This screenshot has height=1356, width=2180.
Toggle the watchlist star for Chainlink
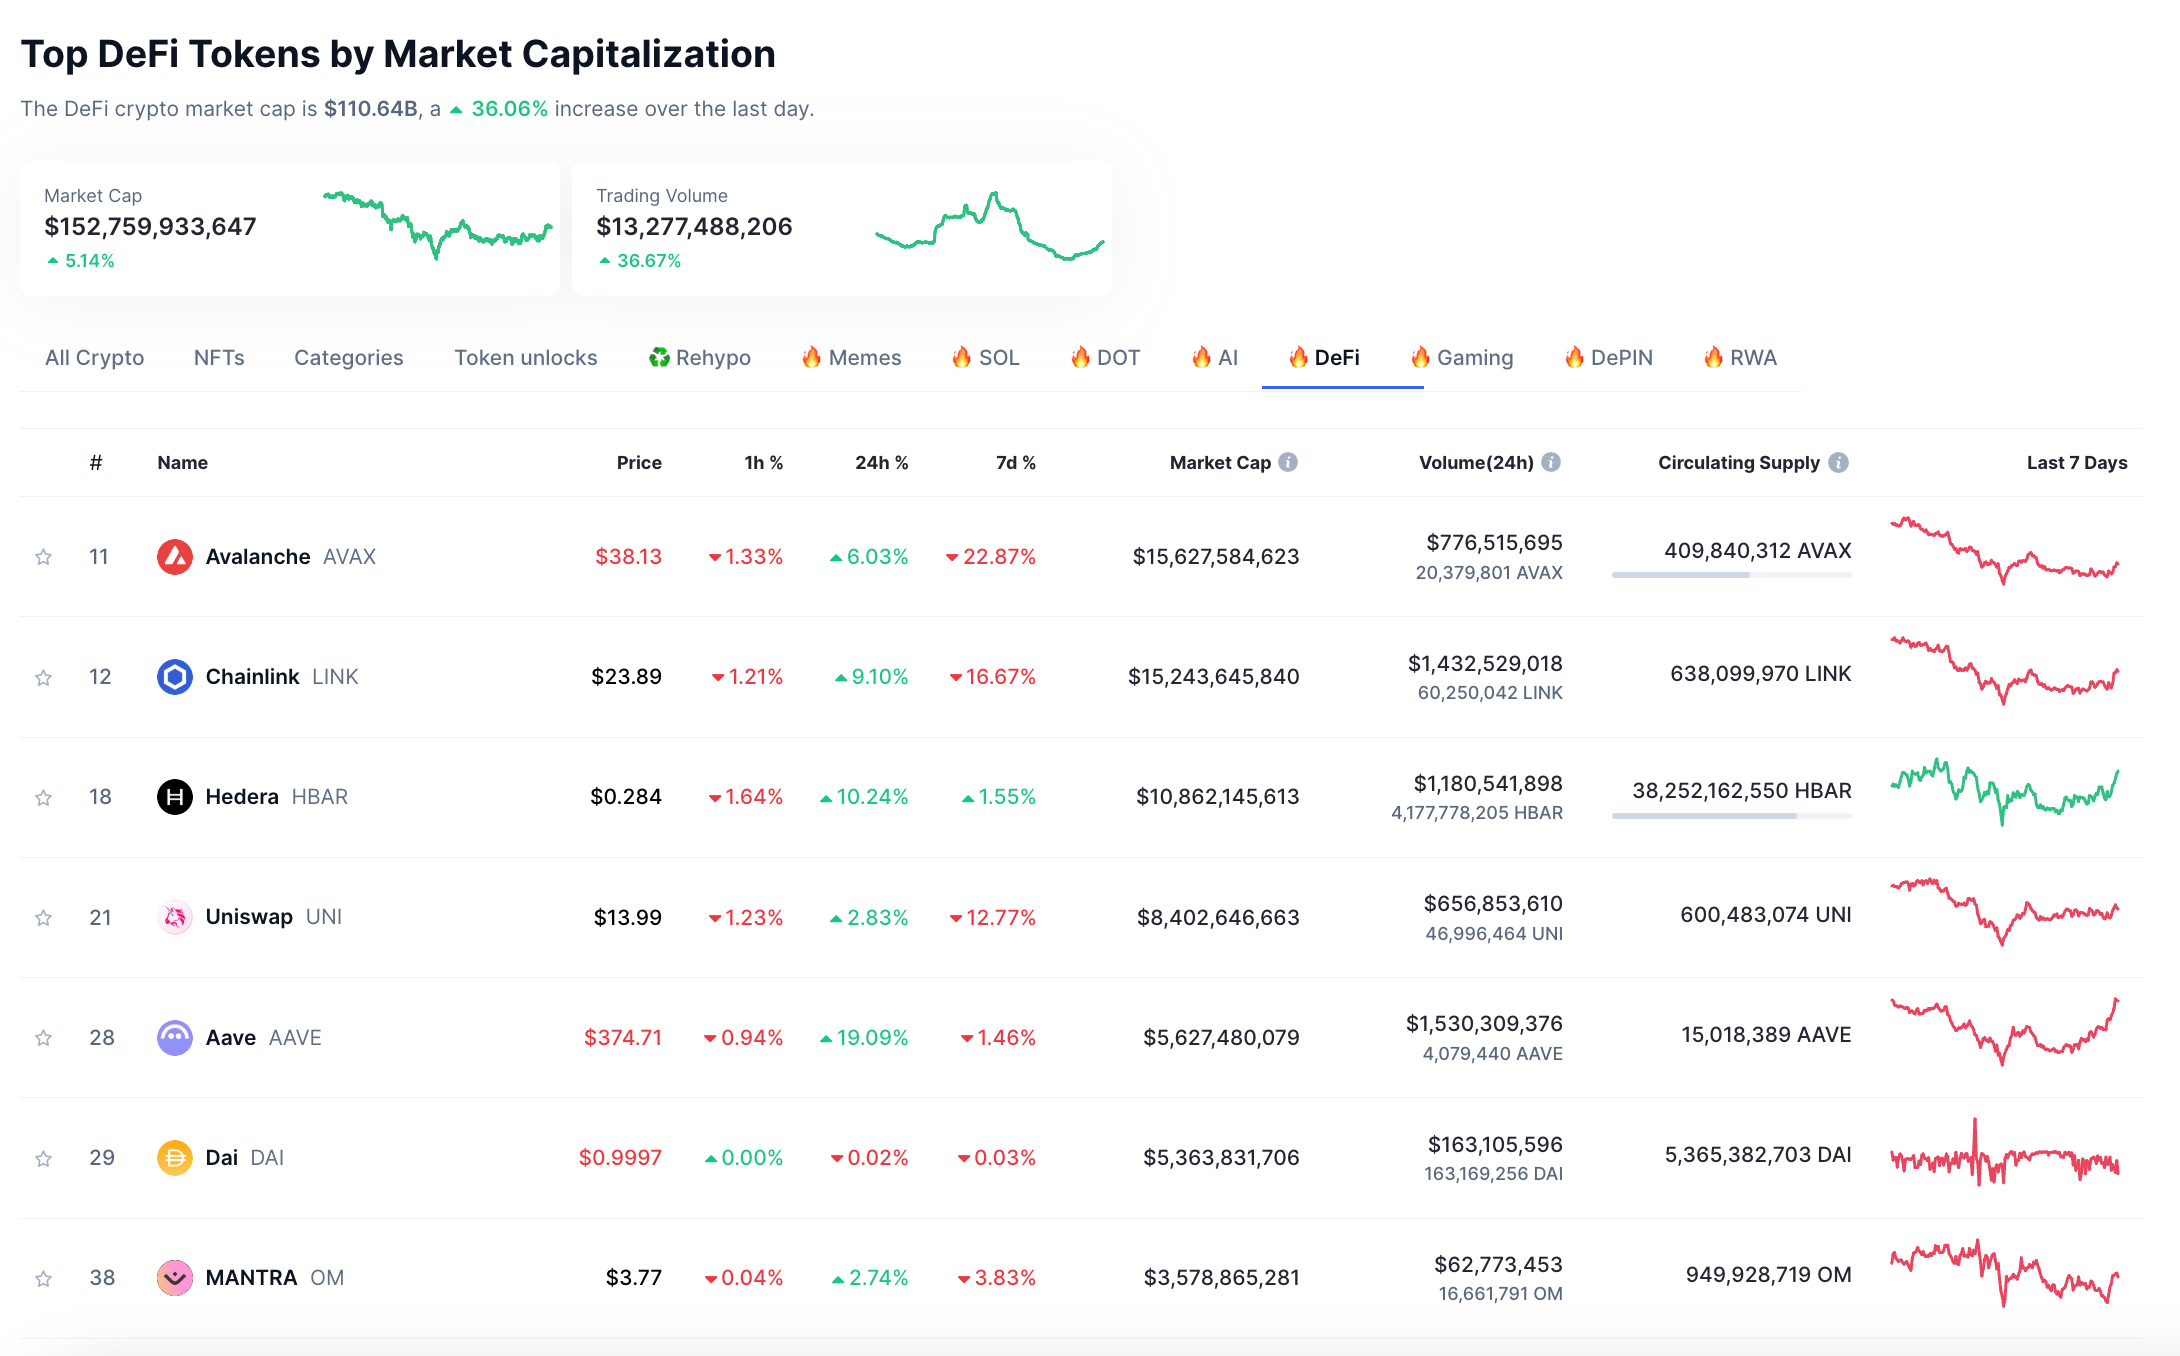click(43, 678)
